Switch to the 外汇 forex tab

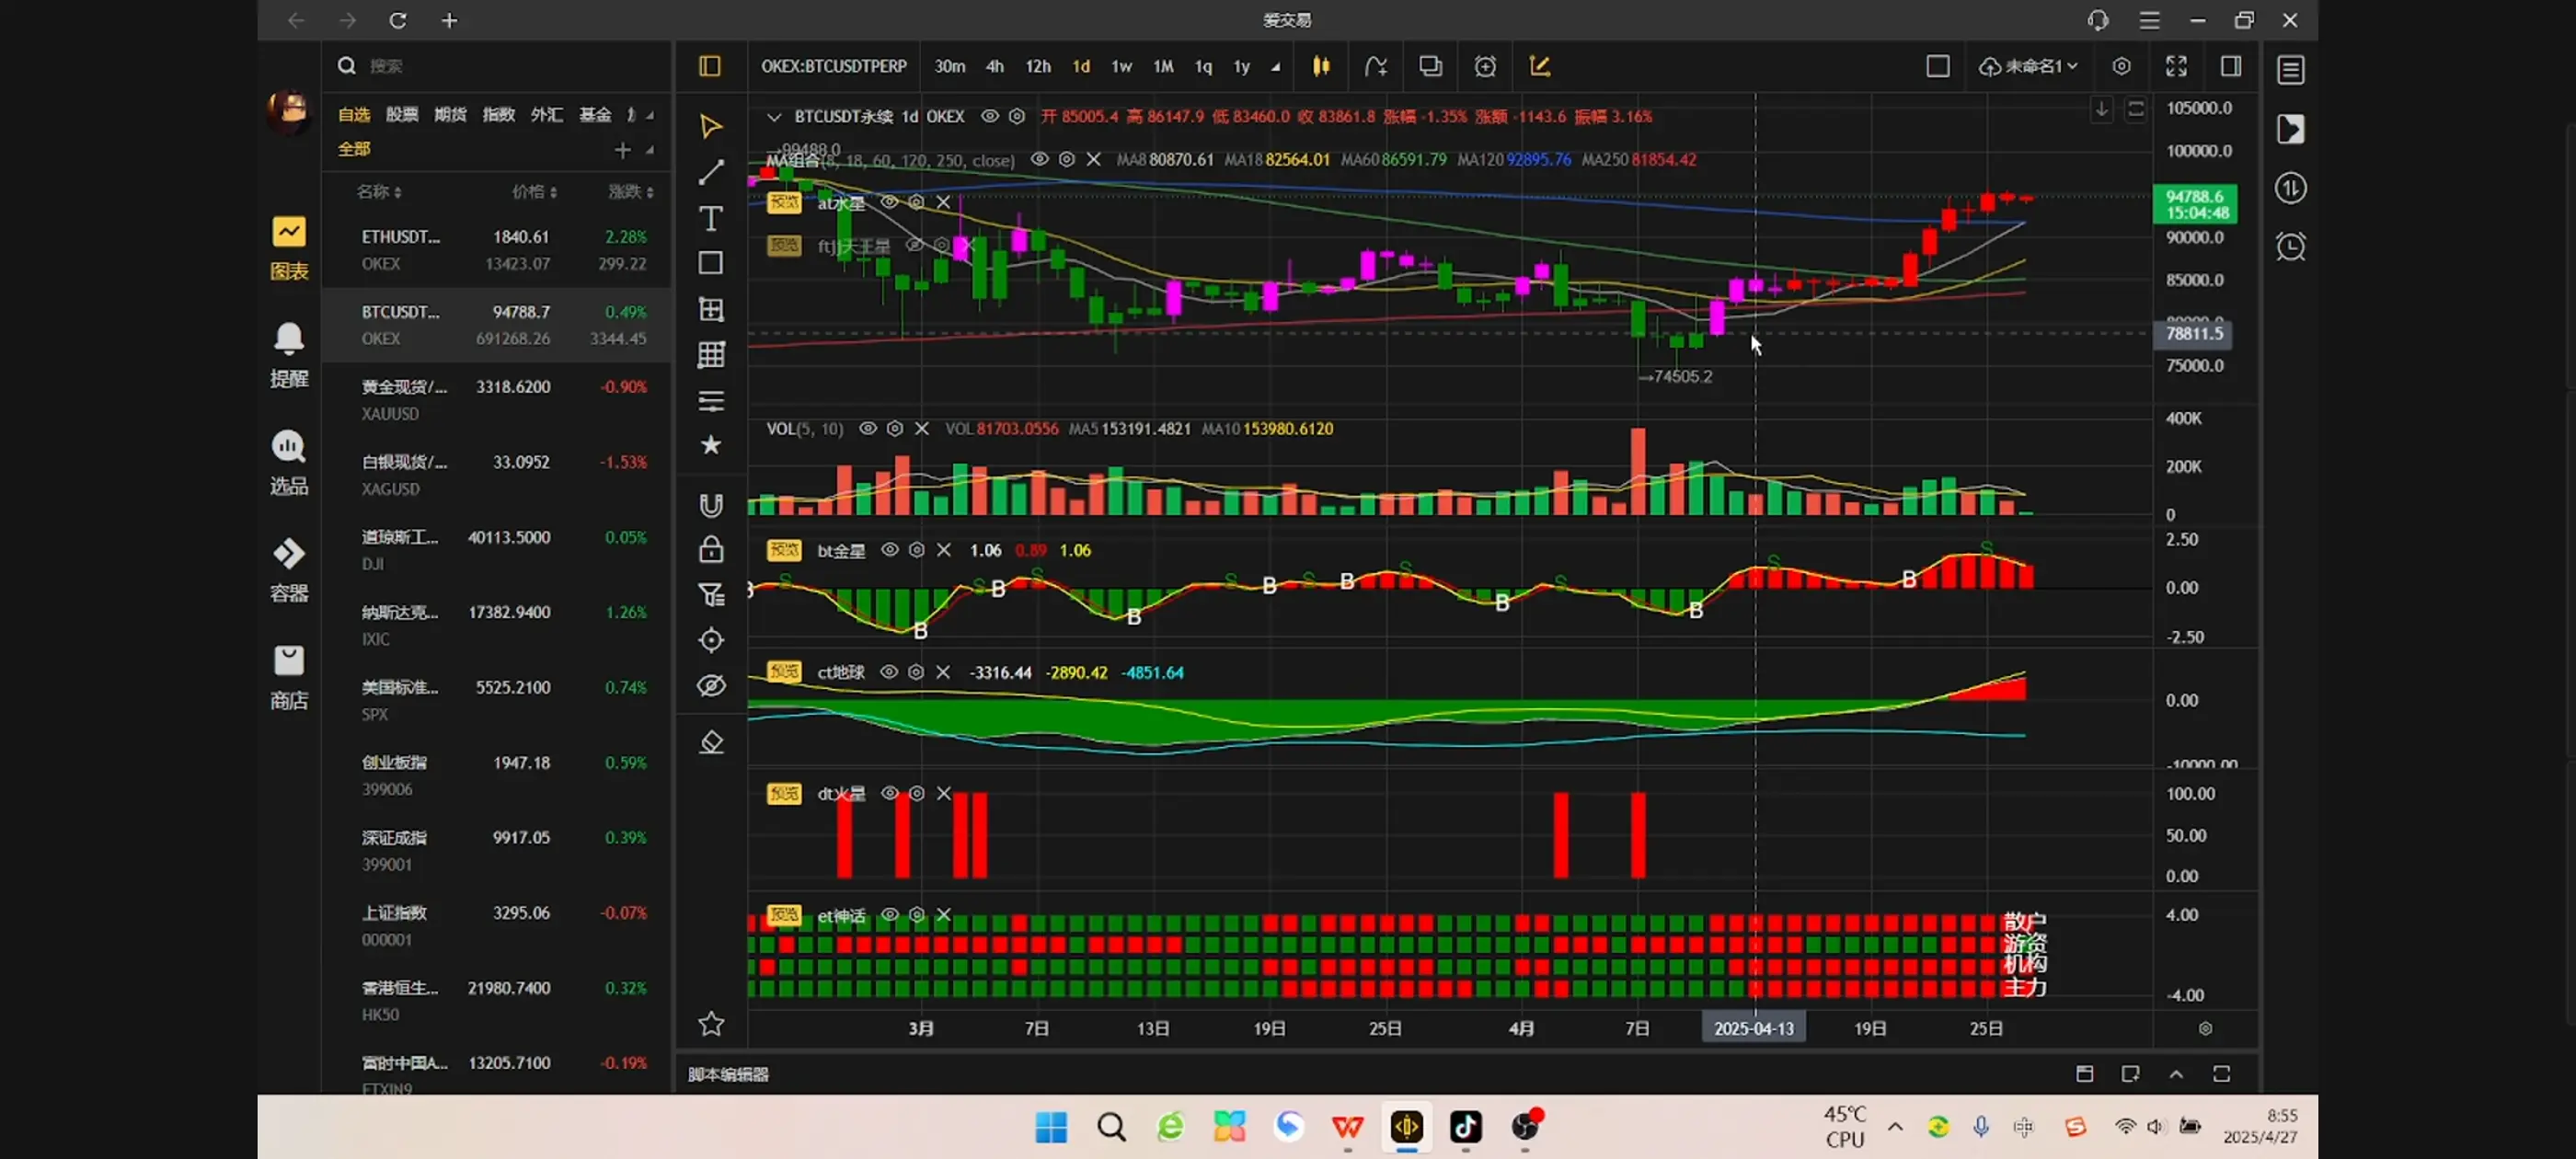tap(546, 114)
